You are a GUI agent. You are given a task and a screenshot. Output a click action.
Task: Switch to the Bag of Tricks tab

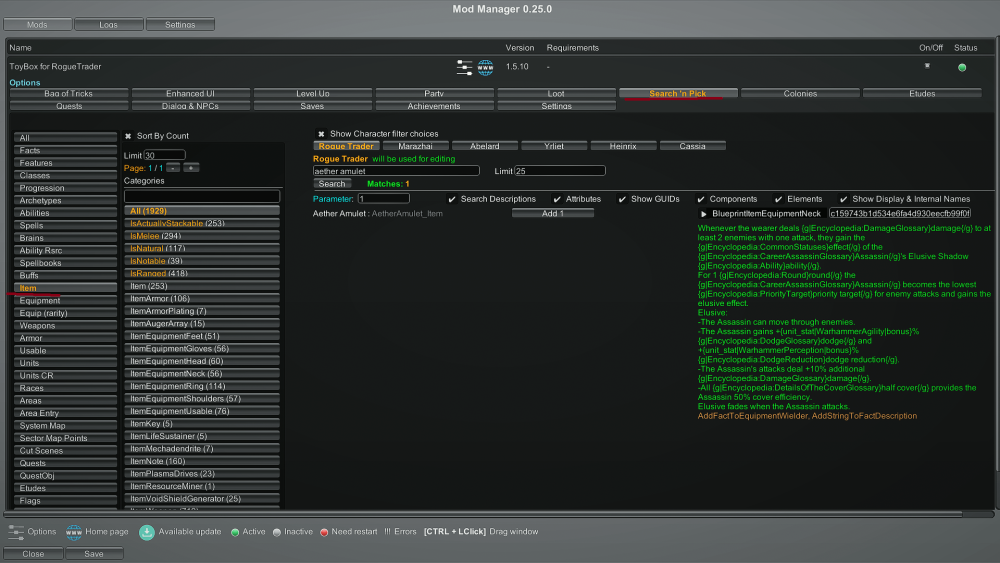point(68,93)
